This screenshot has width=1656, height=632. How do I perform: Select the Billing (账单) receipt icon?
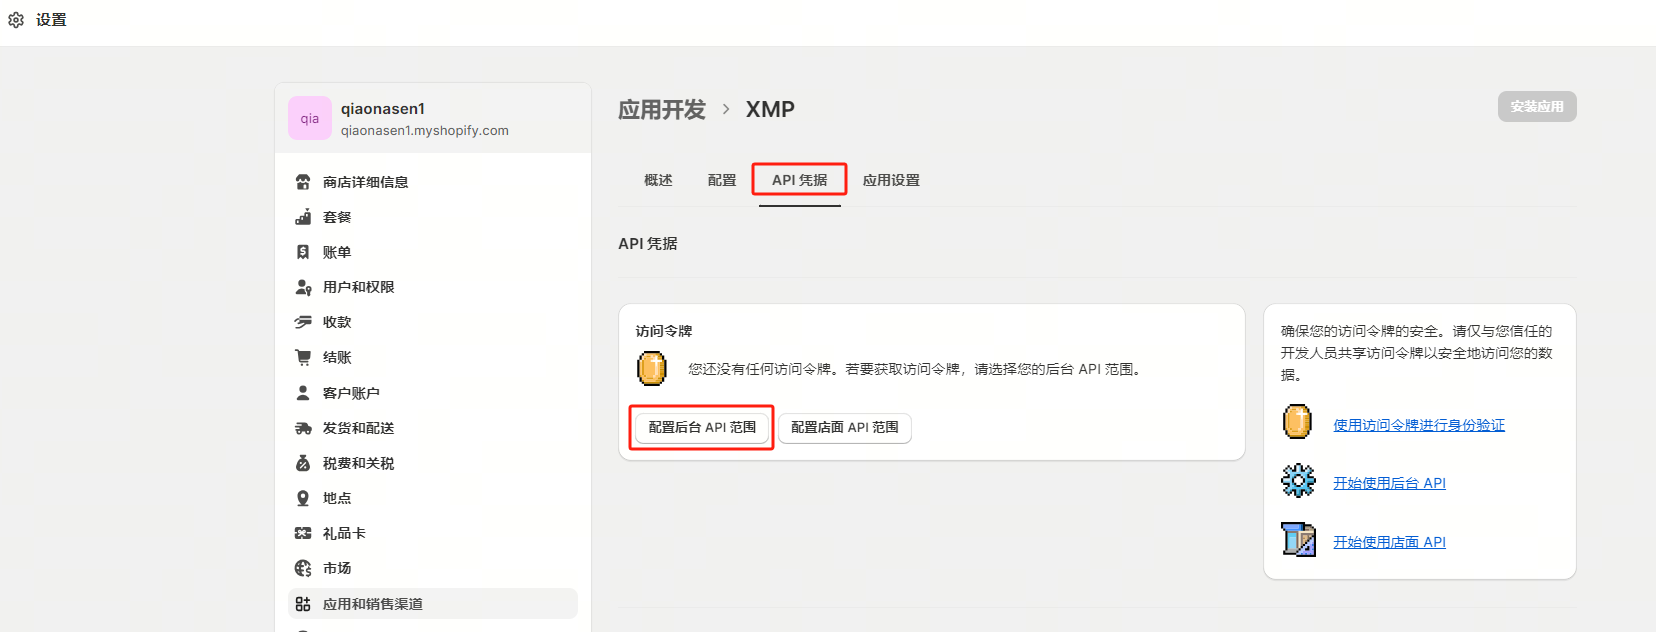click(x=303, y=252)
